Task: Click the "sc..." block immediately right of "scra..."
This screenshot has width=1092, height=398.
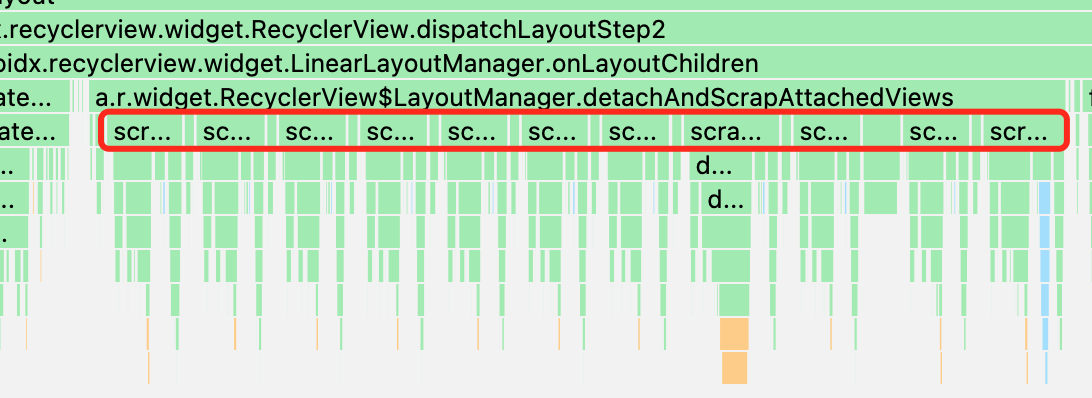Action: click(x=824, y=131)
